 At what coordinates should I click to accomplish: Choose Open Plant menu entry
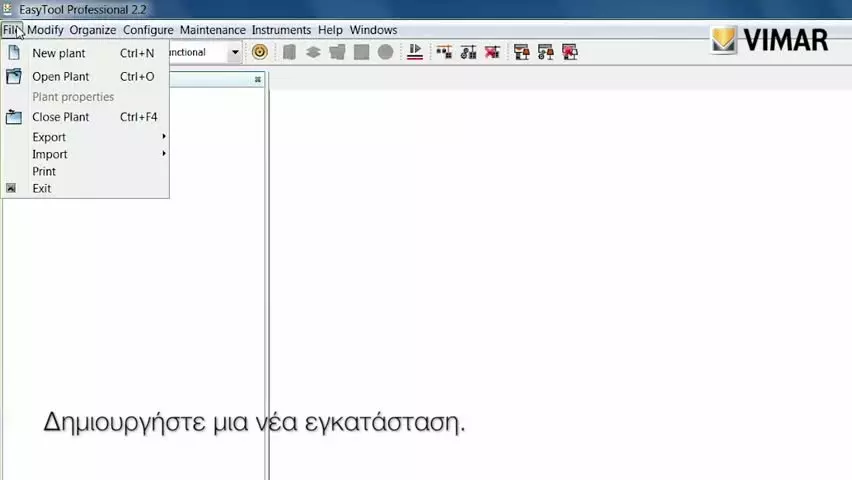(x=85, y=76)
